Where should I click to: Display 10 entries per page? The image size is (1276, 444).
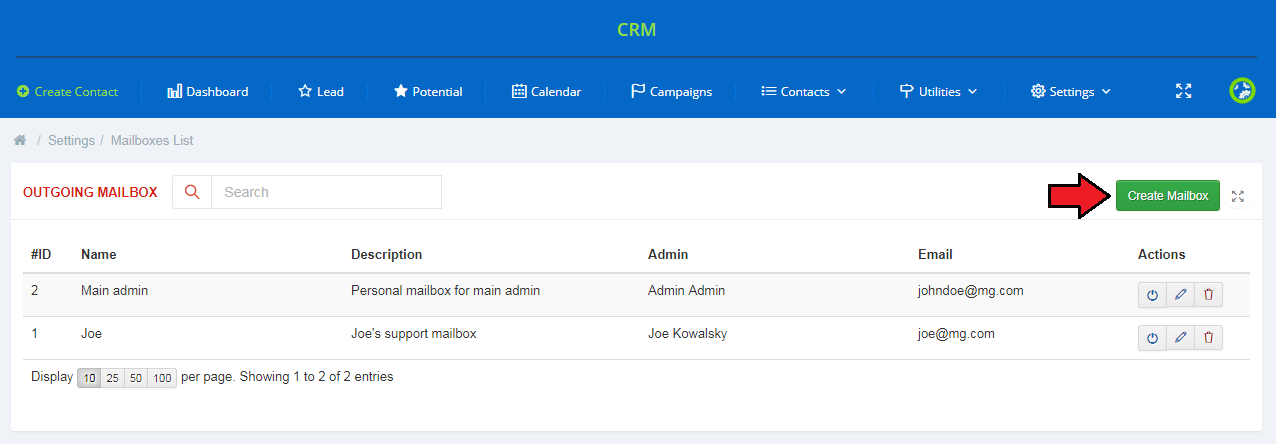pos(89,378)
